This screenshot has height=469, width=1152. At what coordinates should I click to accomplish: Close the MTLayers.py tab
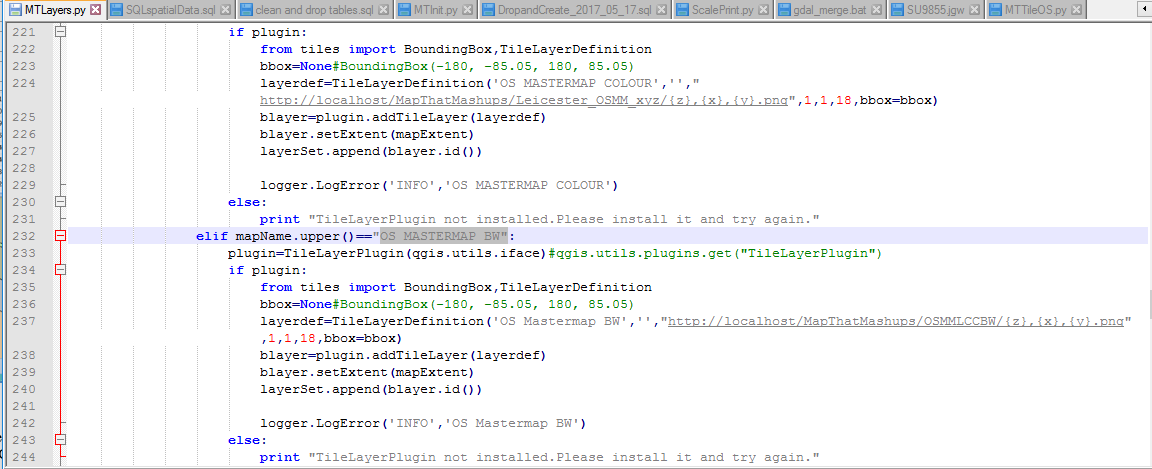pyautogui.click(x=95, y=10)
